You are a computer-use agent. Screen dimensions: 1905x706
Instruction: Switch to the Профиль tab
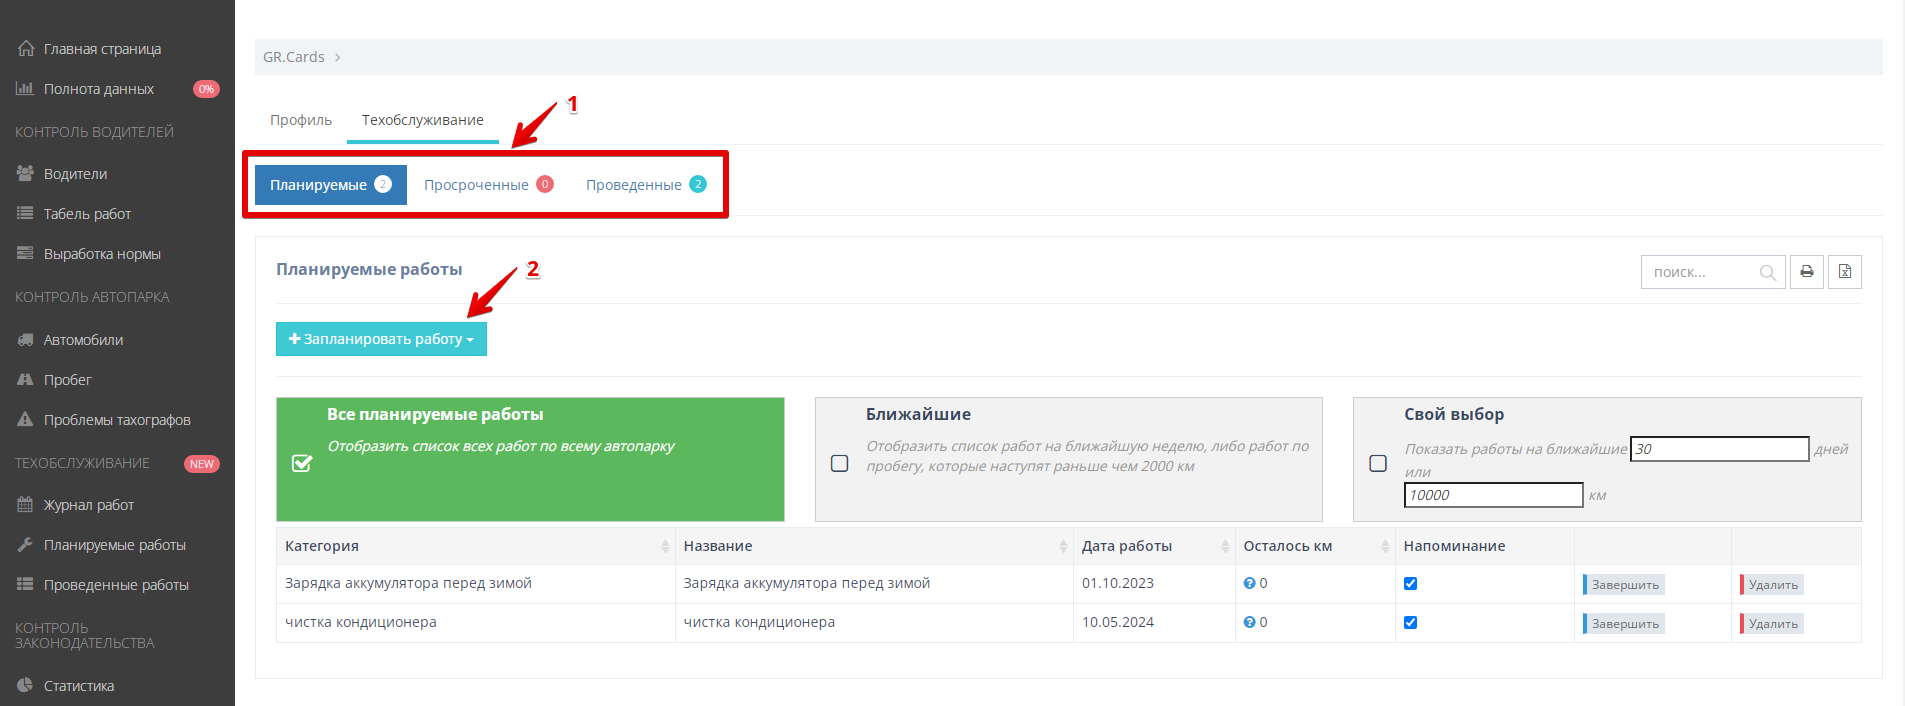(300, 120)
